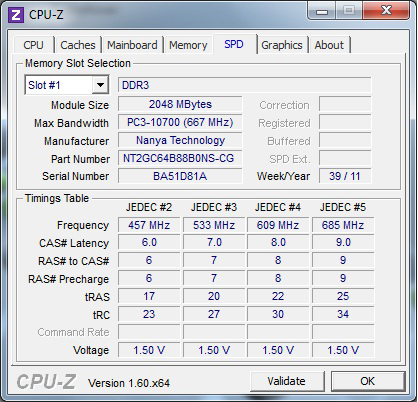Click tRC value 30
This screenshot has width=418, height=402.
[278, 314]
